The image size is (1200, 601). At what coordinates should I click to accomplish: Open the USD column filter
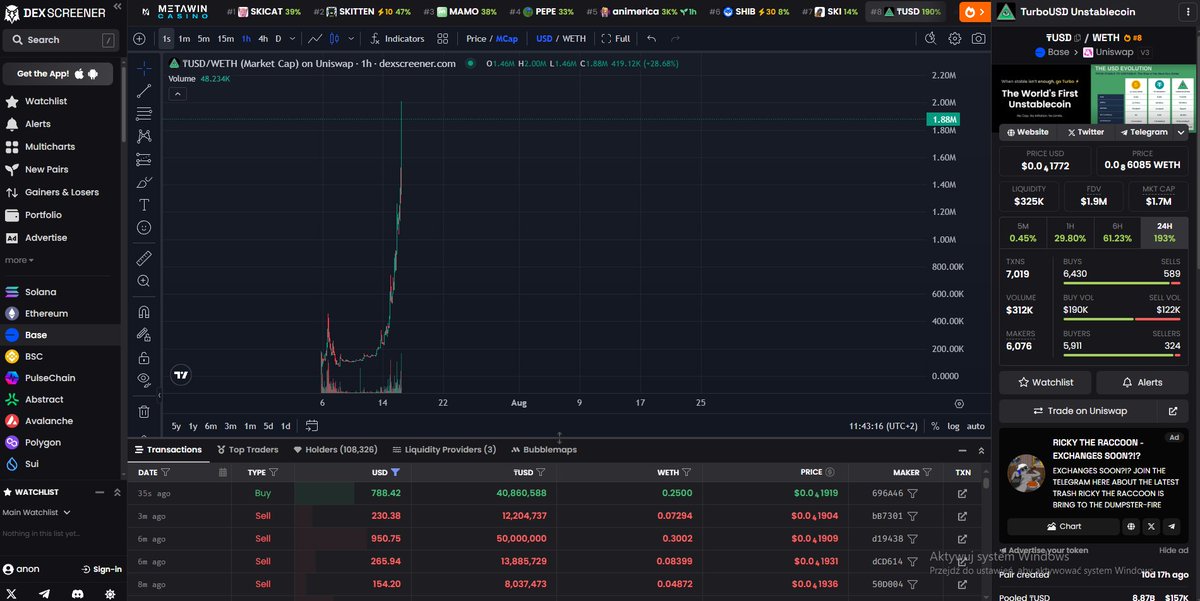(395, 472)
